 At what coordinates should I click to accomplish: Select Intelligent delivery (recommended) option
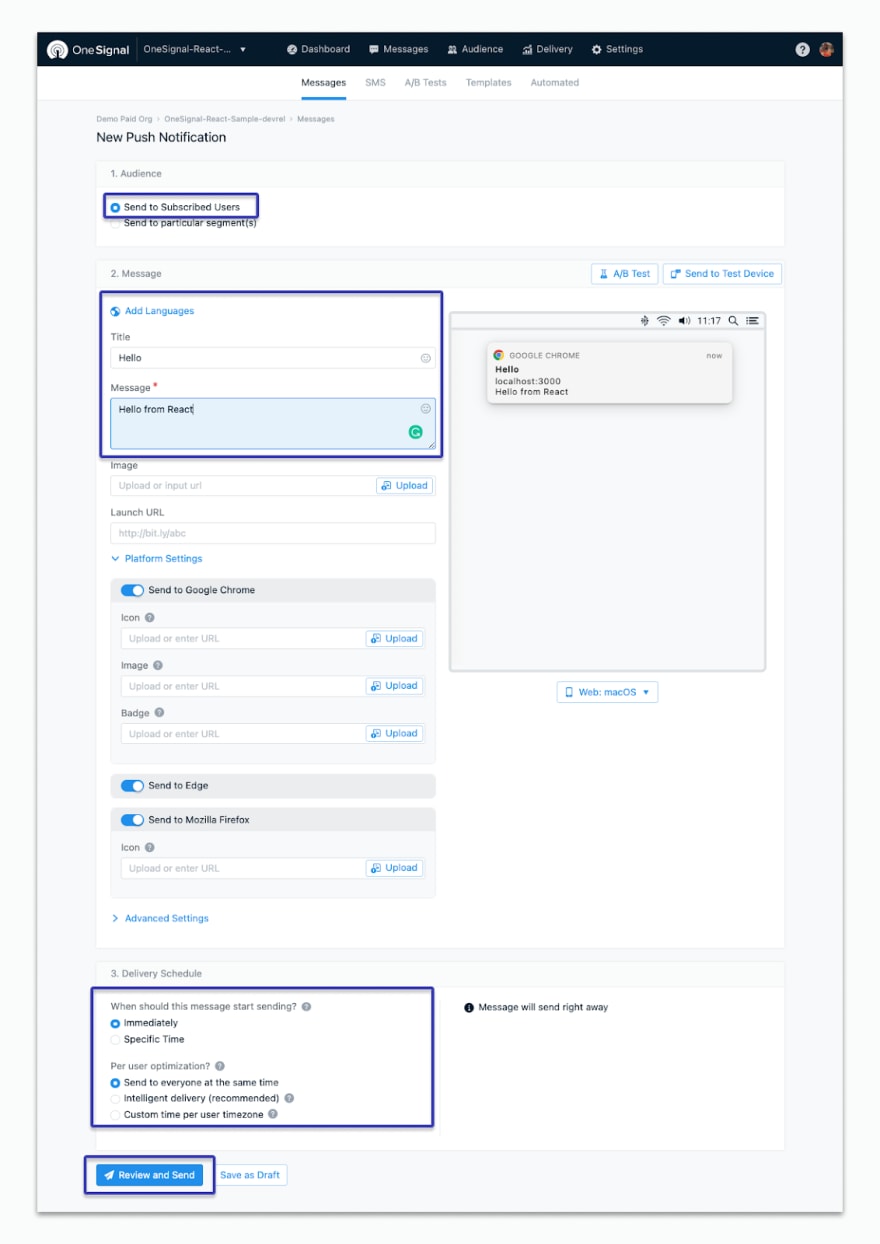116,1098
